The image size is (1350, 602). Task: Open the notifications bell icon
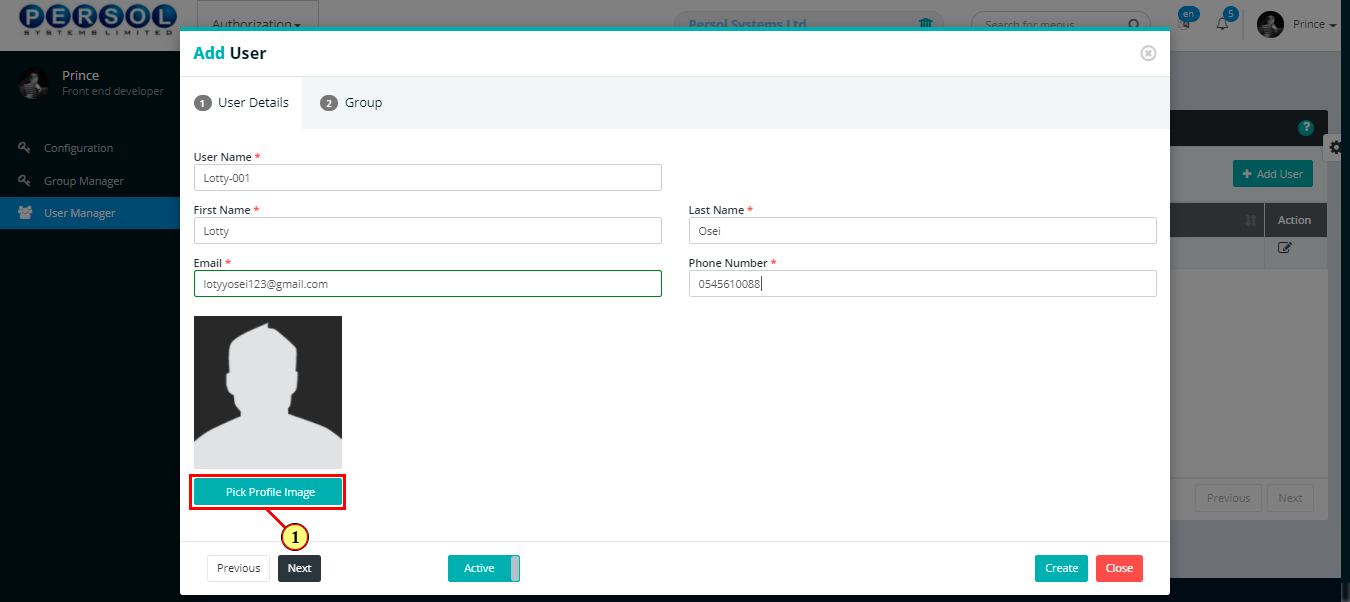[x=1222, y=24]
